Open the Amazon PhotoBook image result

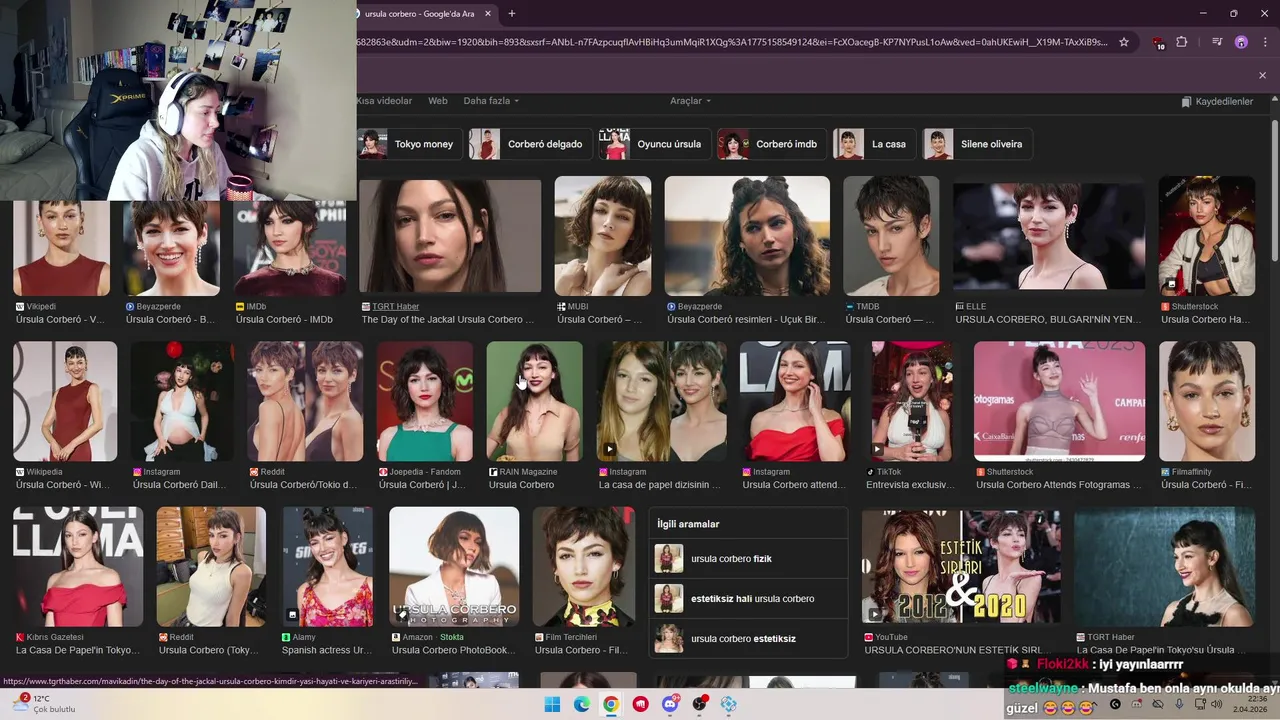click(x=454, y=567)
